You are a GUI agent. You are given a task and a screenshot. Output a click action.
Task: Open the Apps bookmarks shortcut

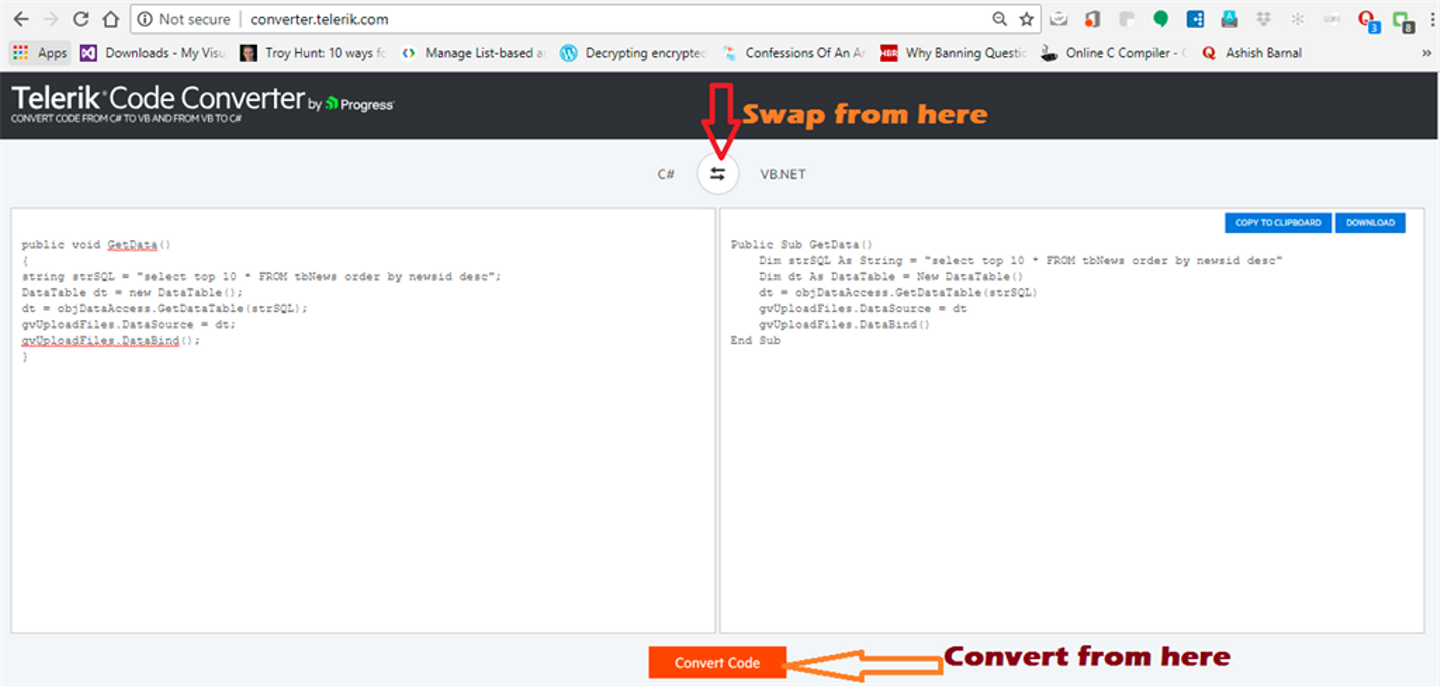click(x=40, y=53)
